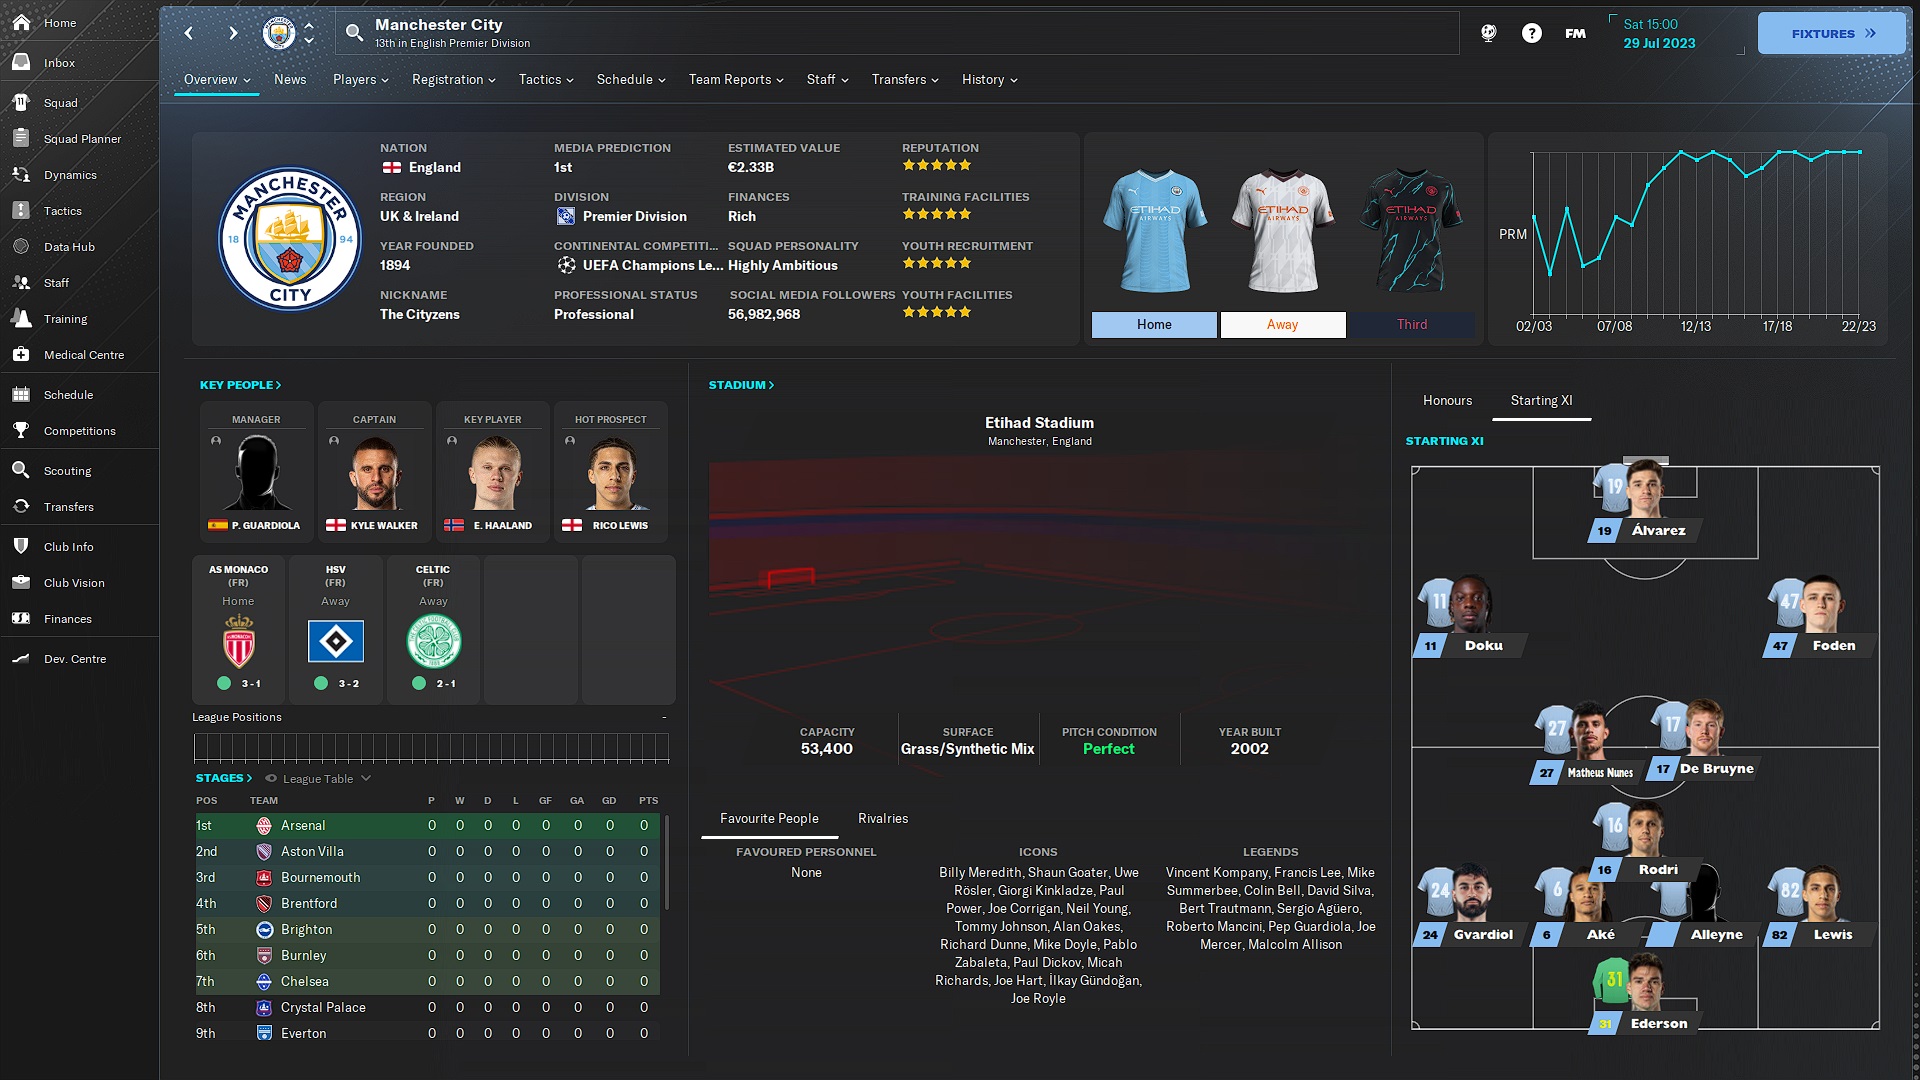
Task: Toggle to Third kit view
Action: point(1411,323)
